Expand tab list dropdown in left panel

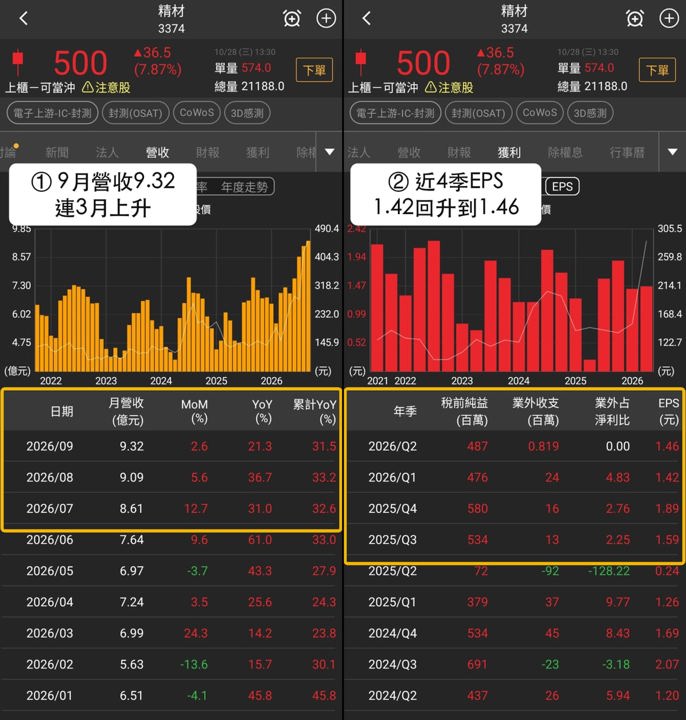pyautogui.click(x=330, y=152)
